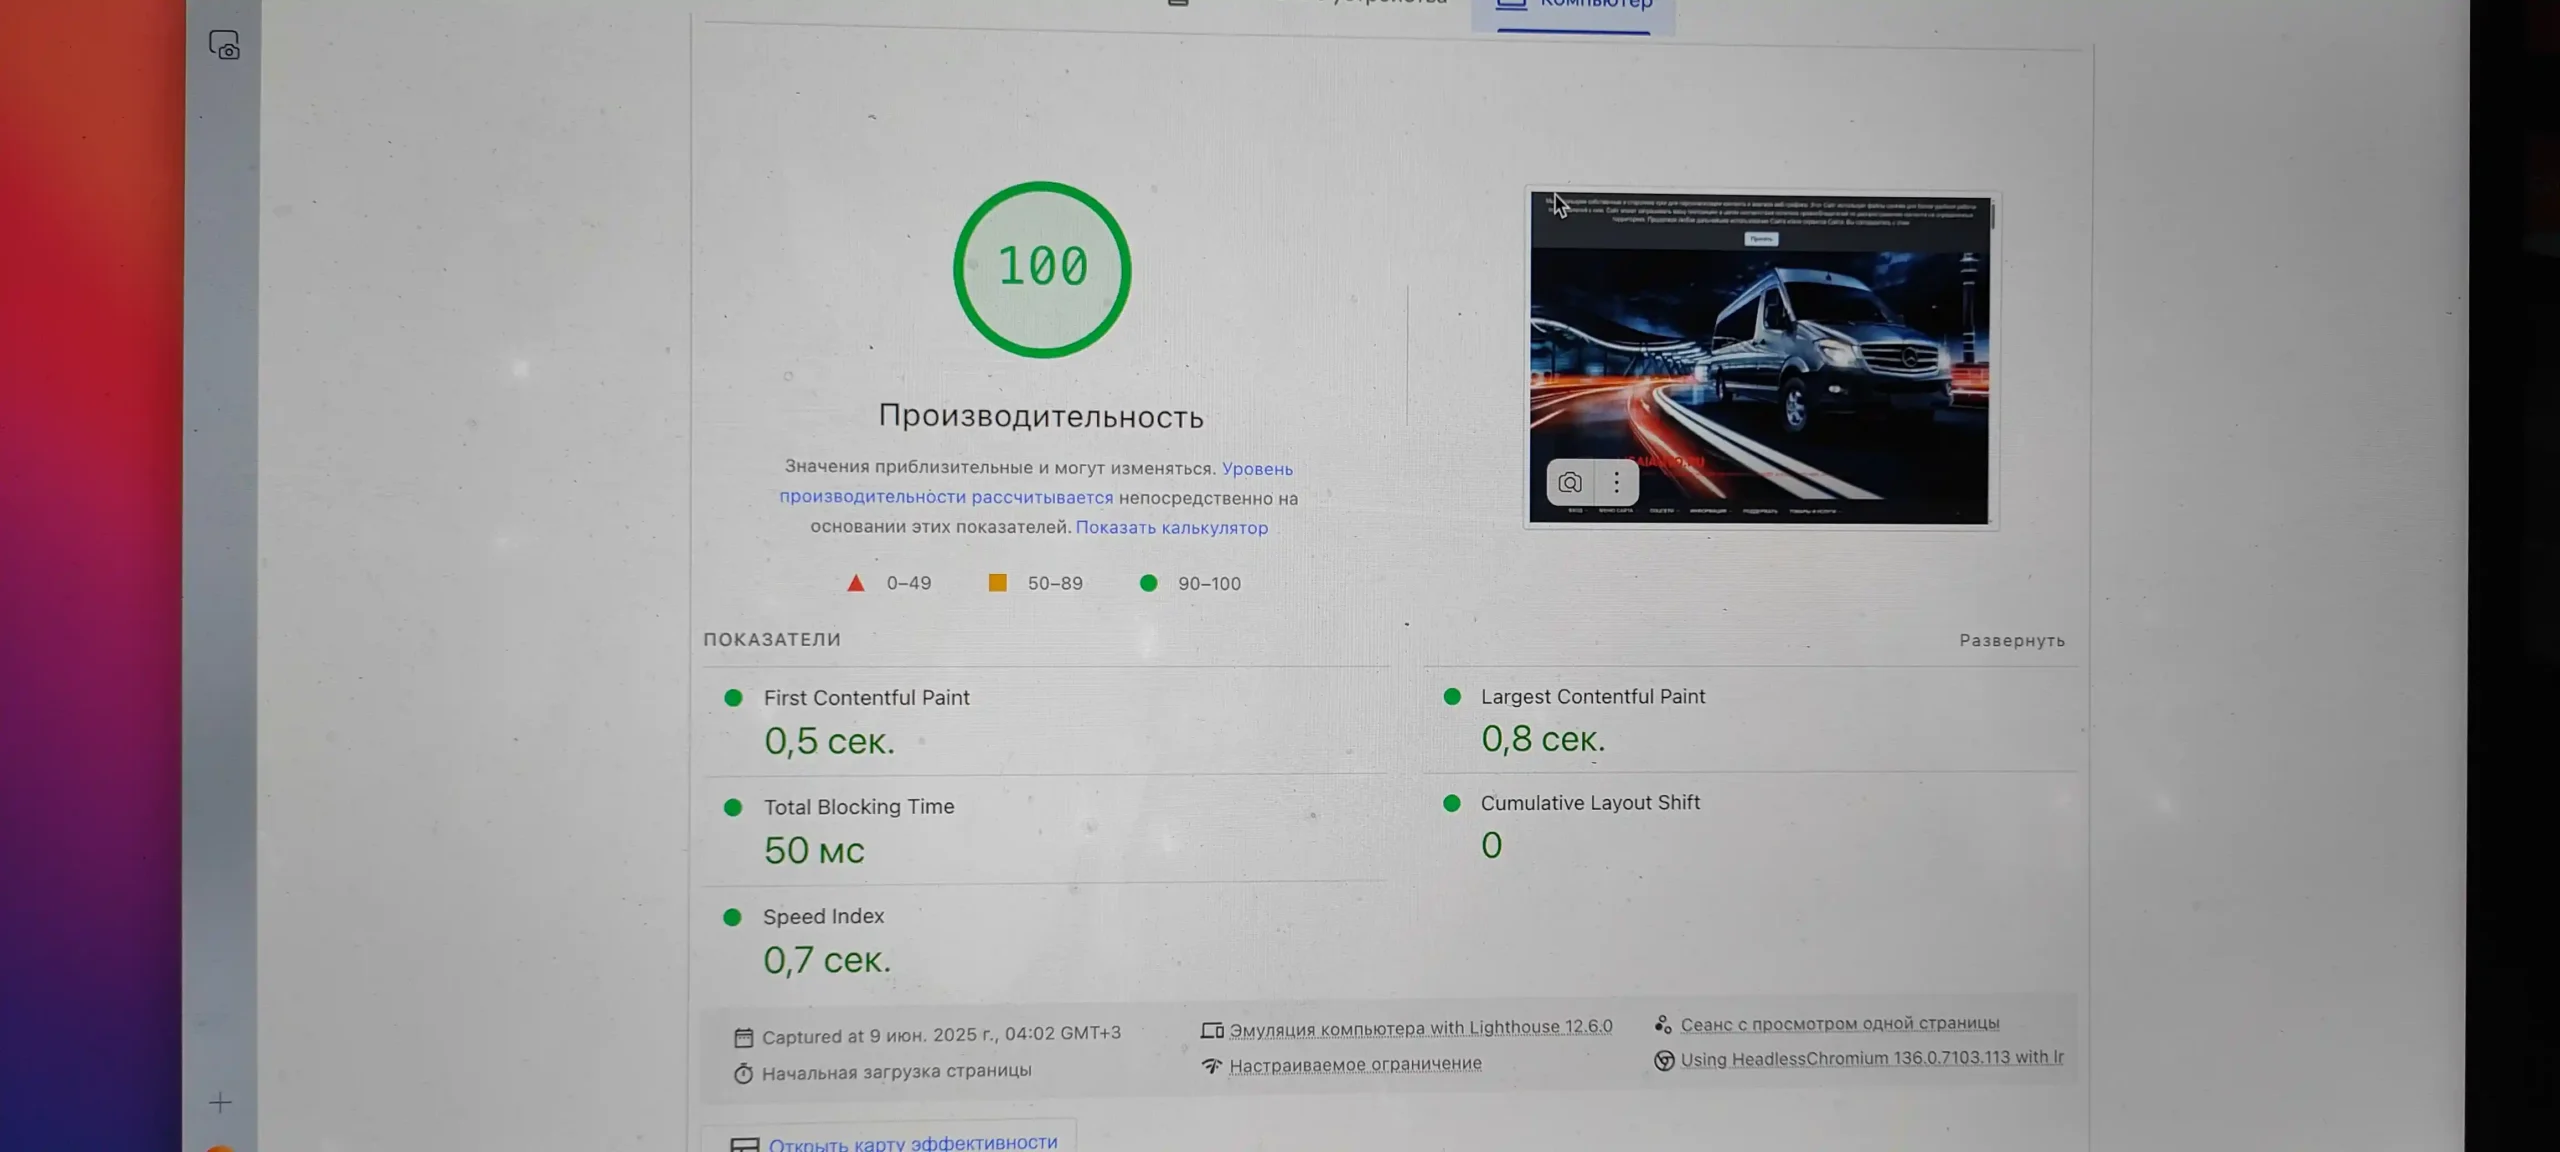Click the network throttling icon

coord(1211,1066)
